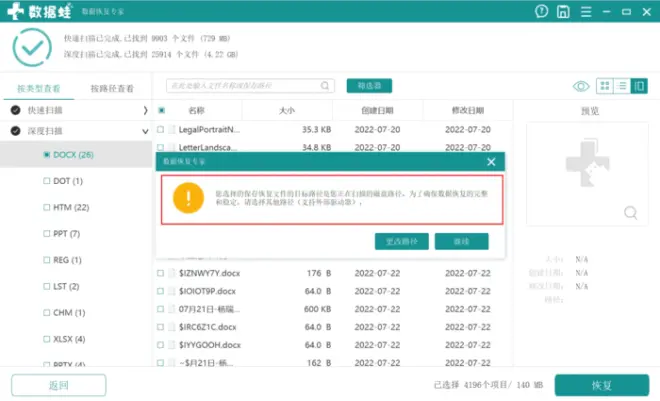Click the search magnifier in search box
Viewport: 660px width, 401px height.
pyautogui.click(x=325, y=85)
